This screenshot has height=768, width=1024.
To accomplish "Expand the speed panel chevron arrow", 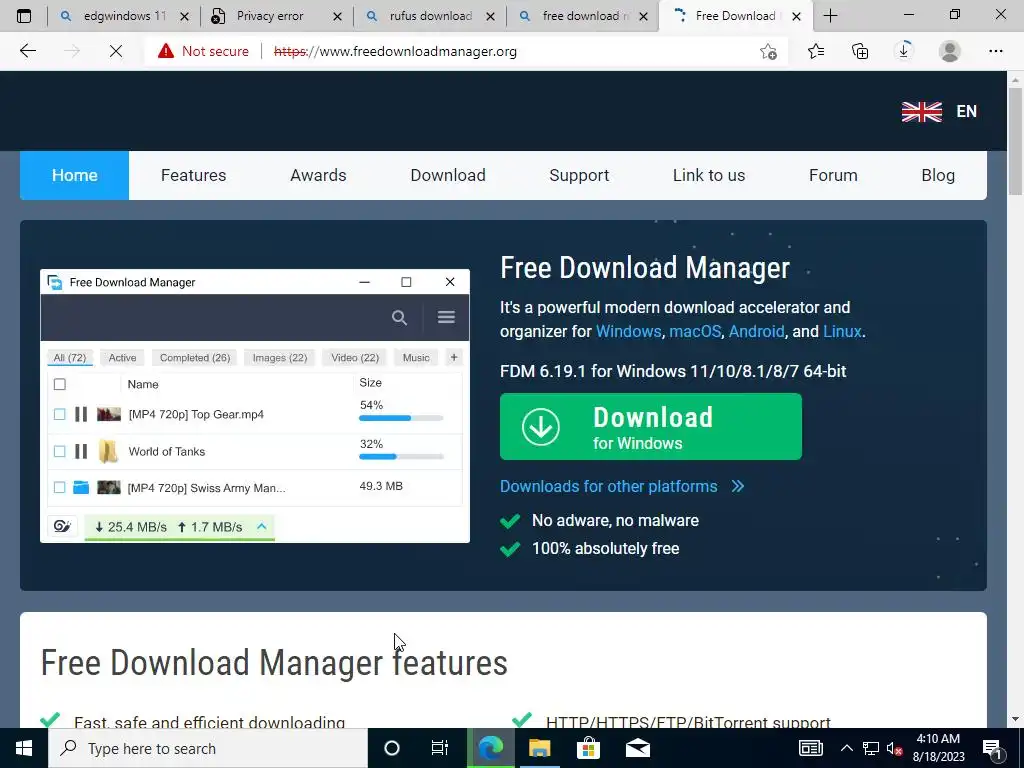I will [x=262, y=526].
